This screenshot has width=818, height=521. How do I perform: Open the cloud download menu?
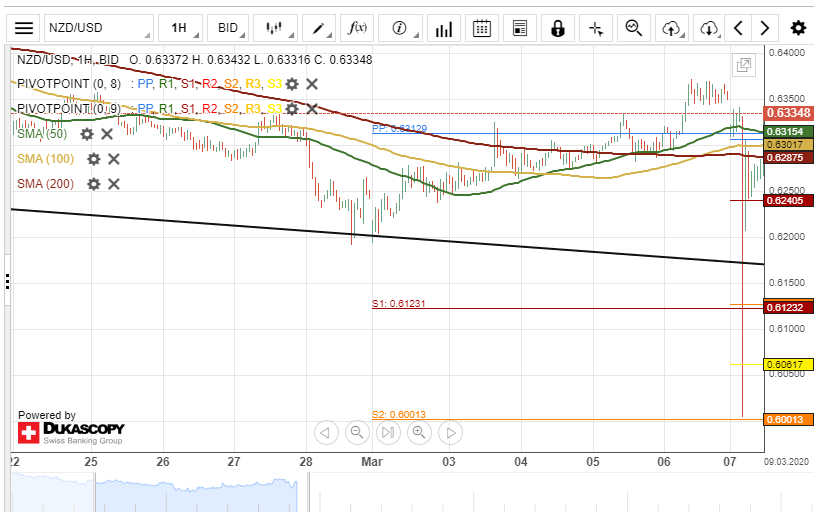[709, 28]
